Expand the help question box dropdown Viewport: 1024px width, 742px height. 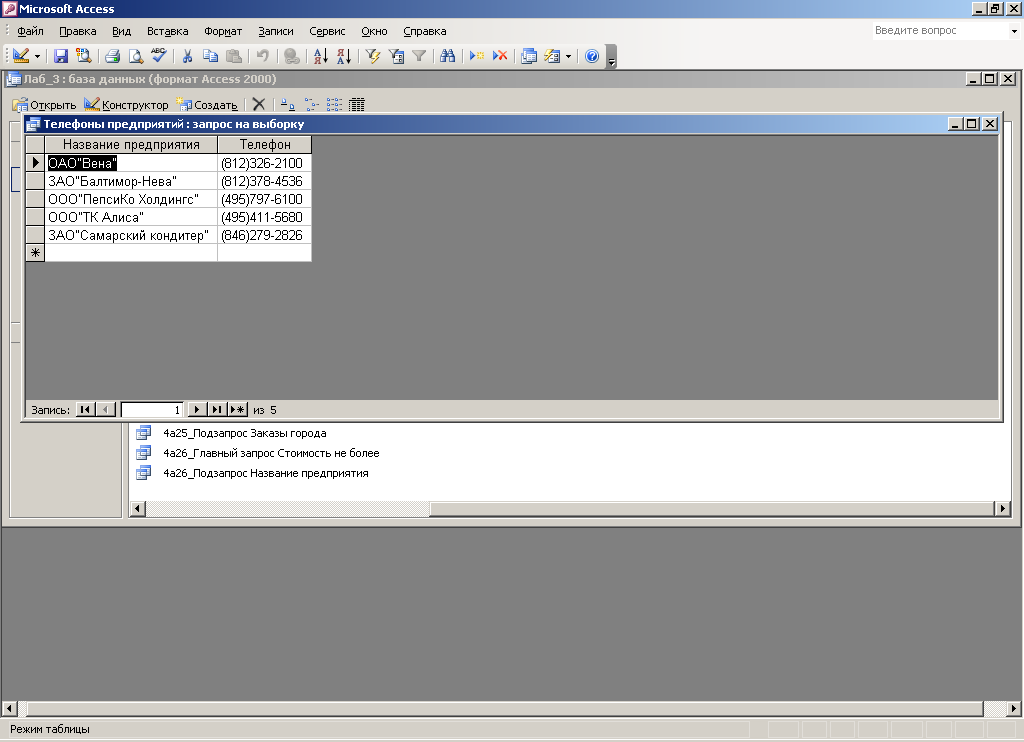1014,31
